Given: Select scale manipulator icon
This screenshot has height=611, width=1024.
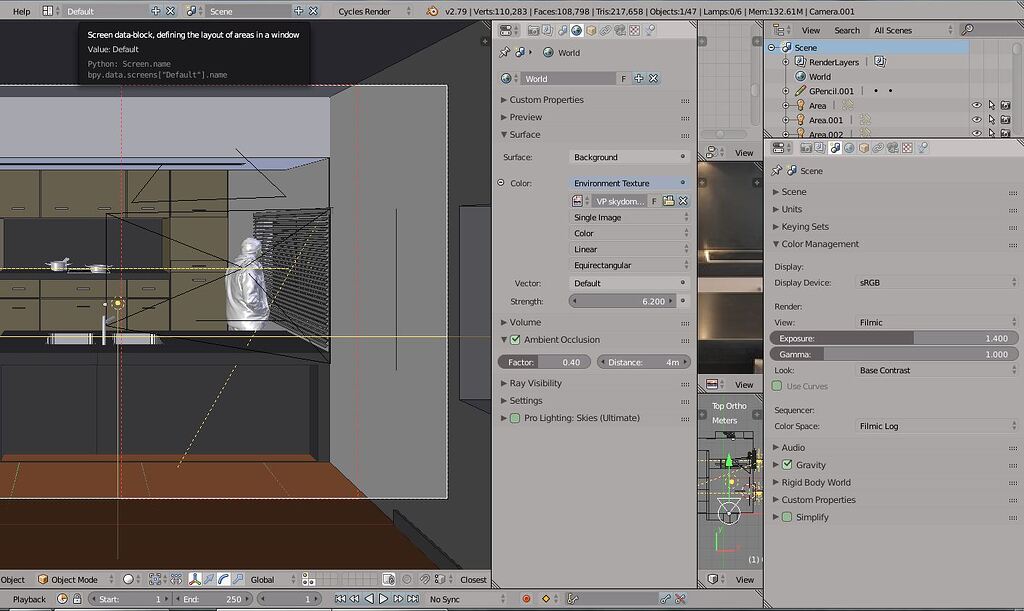Looking at the screenshot, I should pos(238,579).
